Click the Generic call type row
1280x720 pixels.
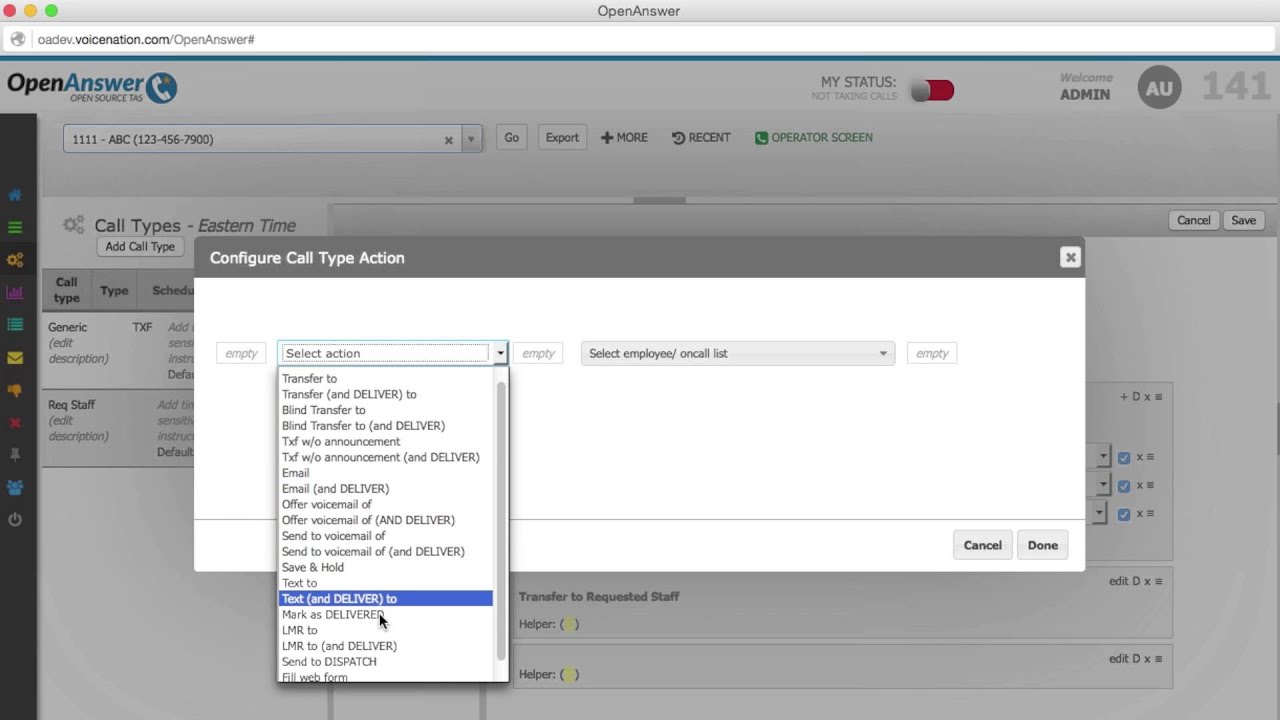click(120, 350)
